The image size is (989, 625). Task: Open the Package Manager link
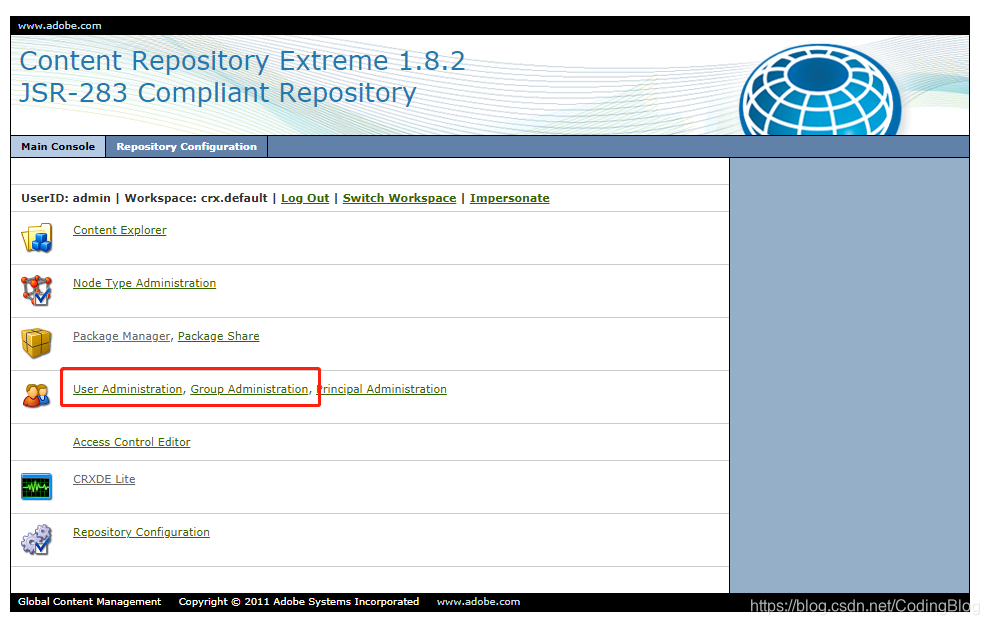coord(122,336)
